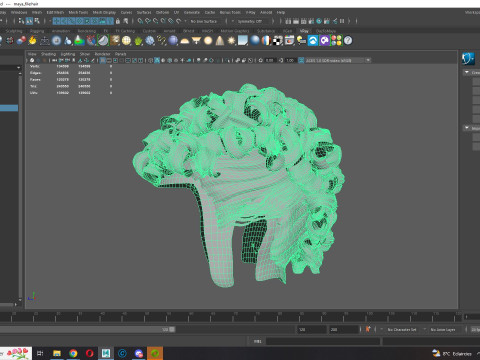Open the Help menu
Image resolution: width=480 pixels, height=360 pixels.
(281, 12)
